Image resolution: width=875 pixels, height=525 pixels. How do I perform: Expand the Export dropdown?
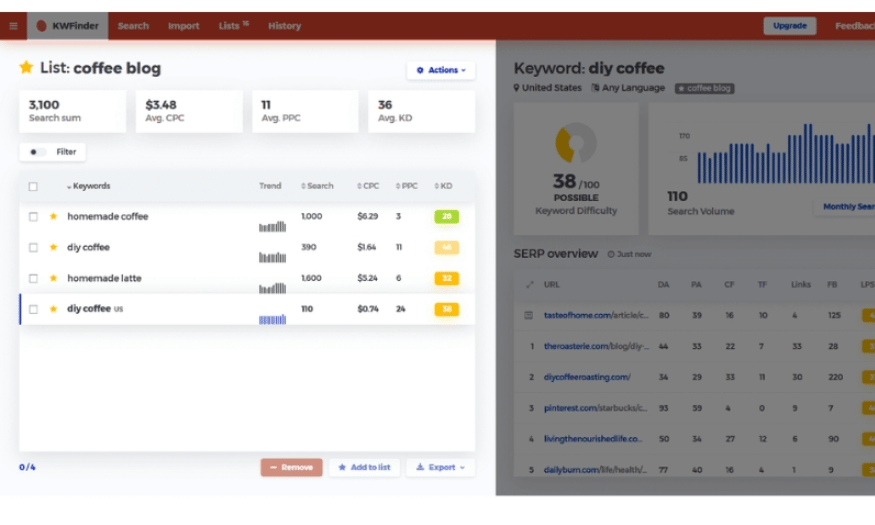(x=440, y=467)
